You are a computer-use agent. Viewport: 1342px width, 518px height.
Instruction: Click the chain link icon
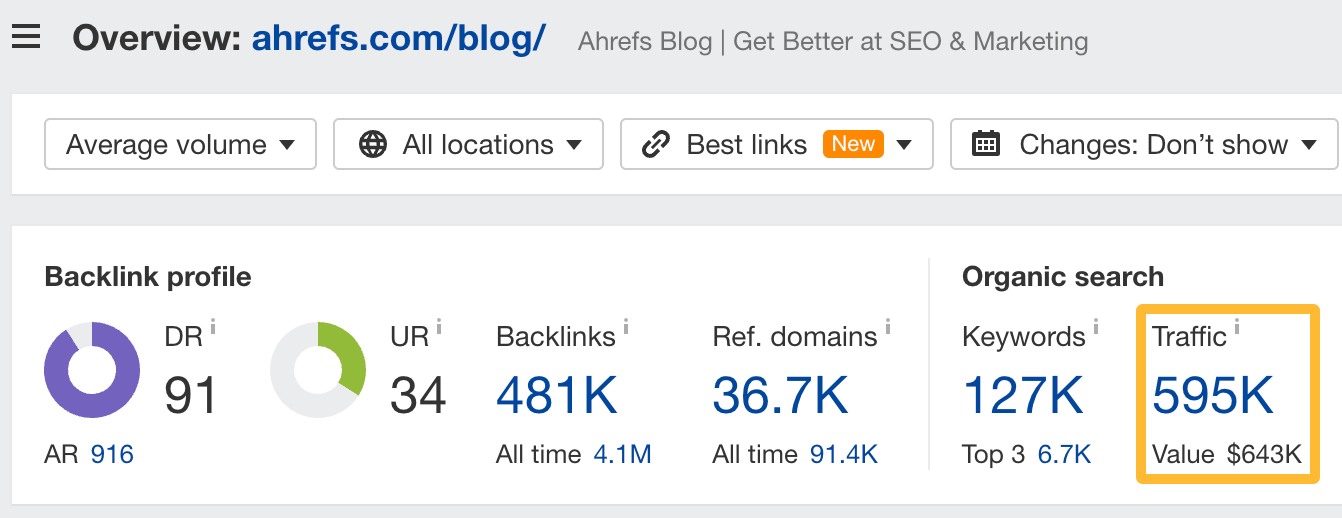point(655,145)
